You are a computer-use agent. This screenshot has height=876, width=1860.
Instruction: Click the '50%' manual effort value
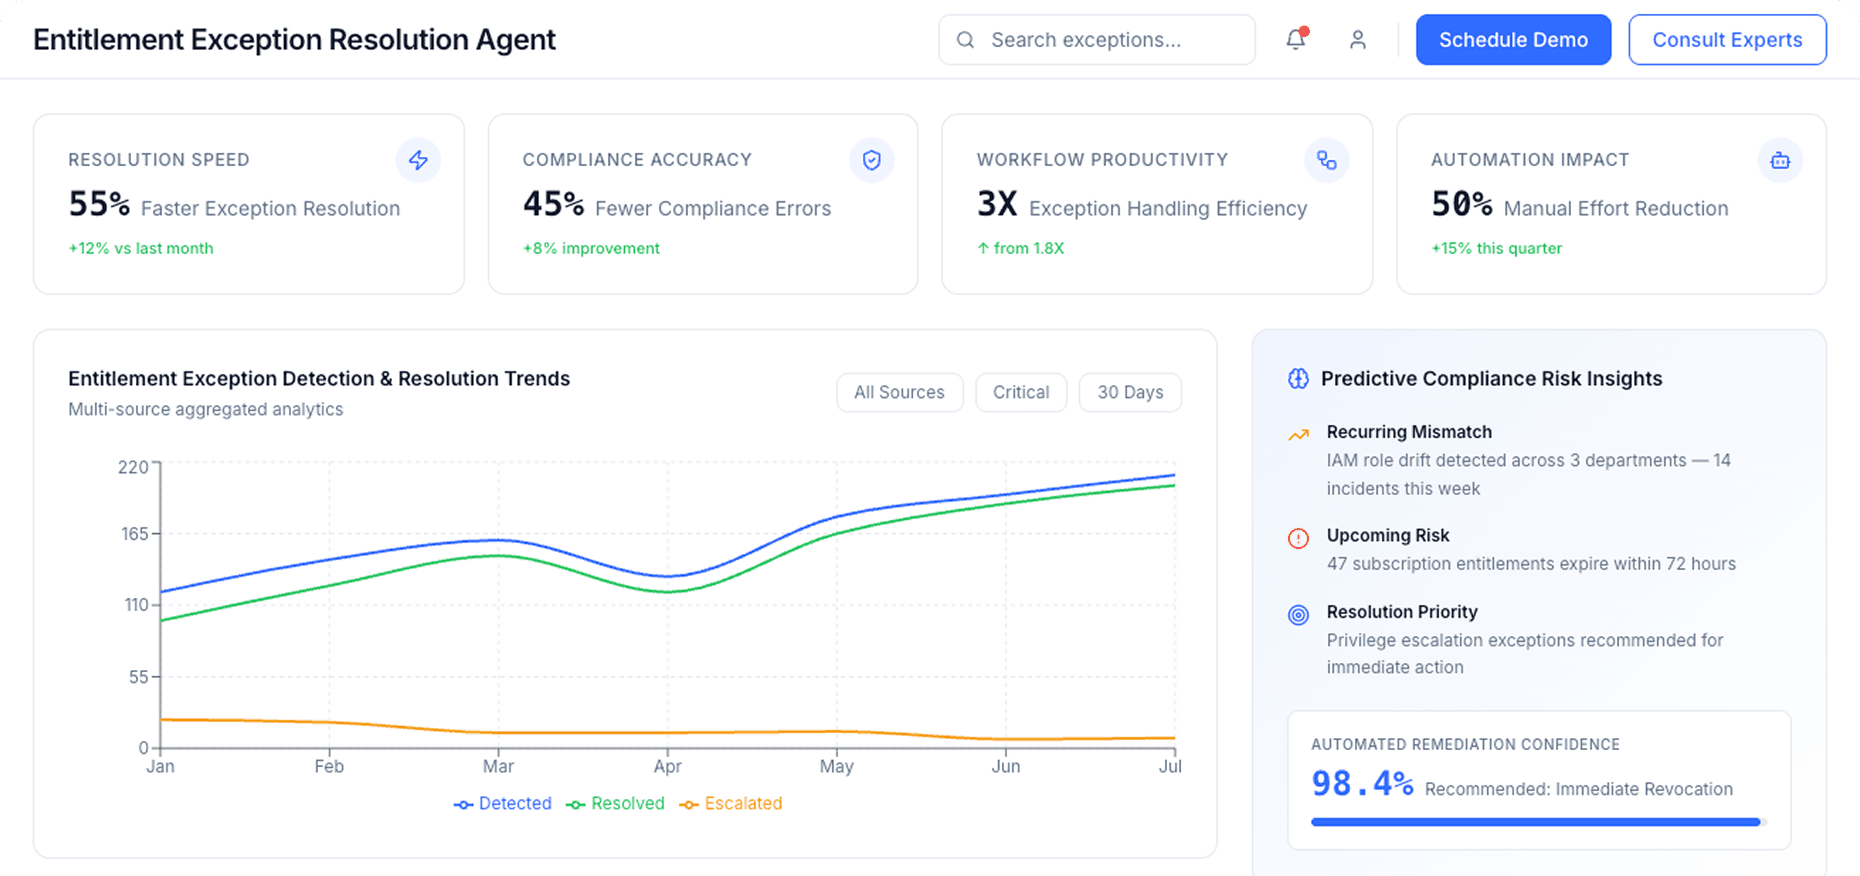[1462, 205]
